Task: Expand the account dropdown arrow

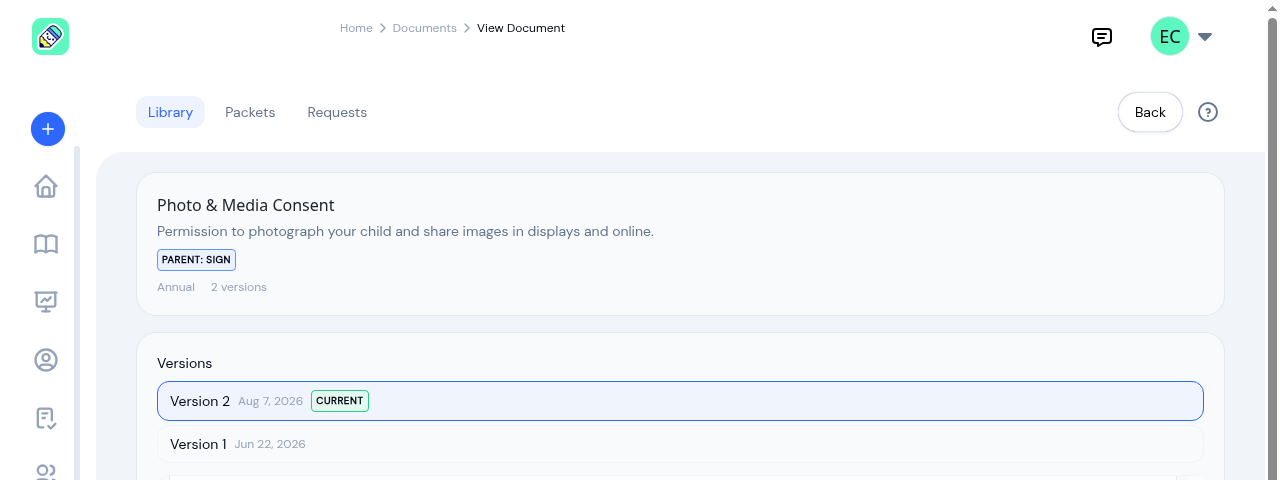Action: click(1205, 37)
